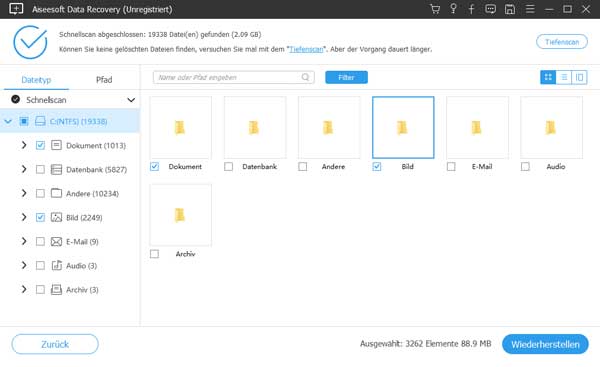Click the Bild picture icon in tree
600x367 pixels.
(56, 217)
